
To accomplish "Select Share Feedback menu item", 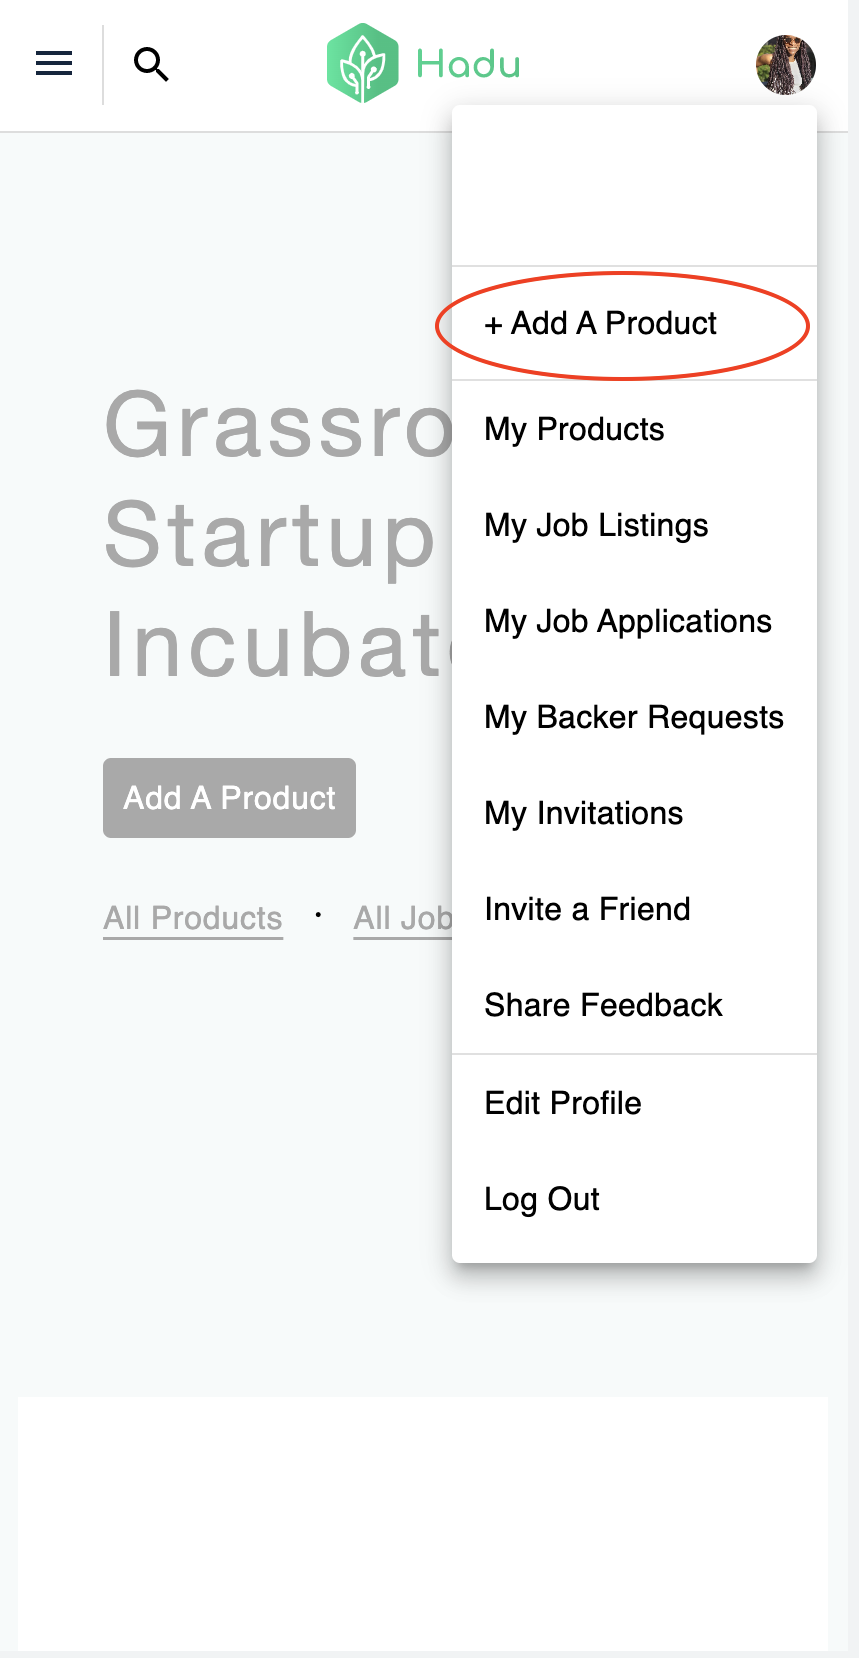I will (603, 1006).
